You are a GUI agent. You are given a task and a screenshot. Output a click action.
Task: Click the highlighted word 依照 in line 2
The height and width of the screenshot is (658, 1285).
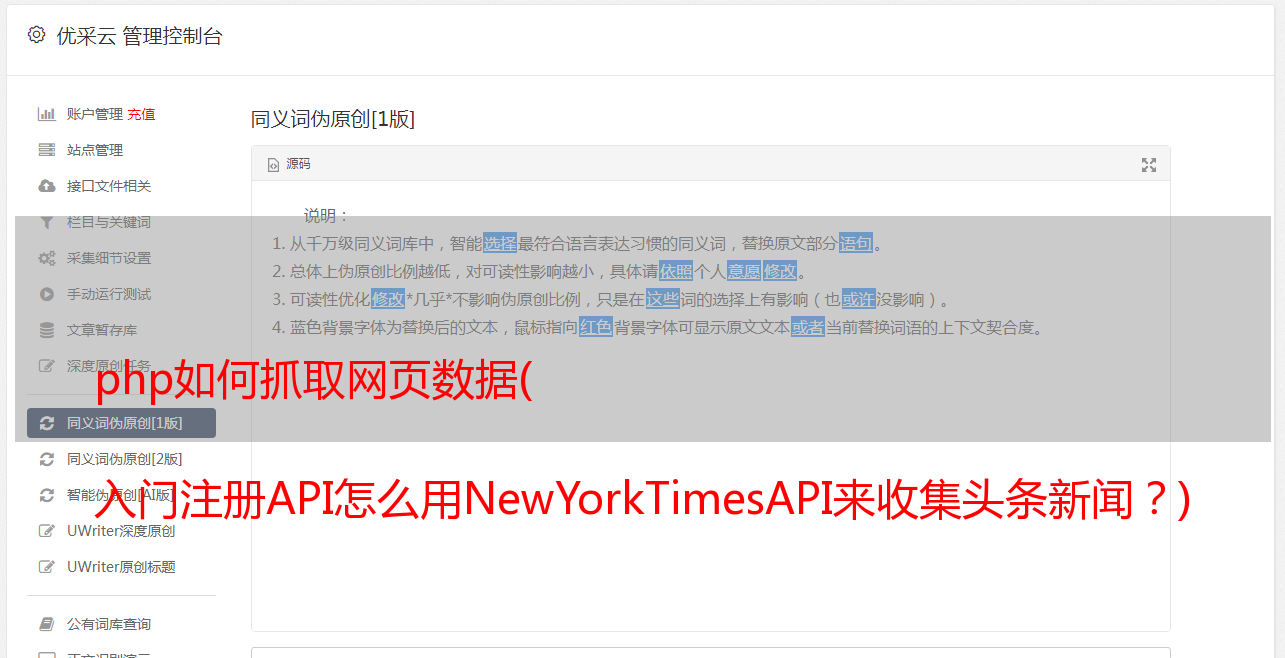(x=676, y=271)
